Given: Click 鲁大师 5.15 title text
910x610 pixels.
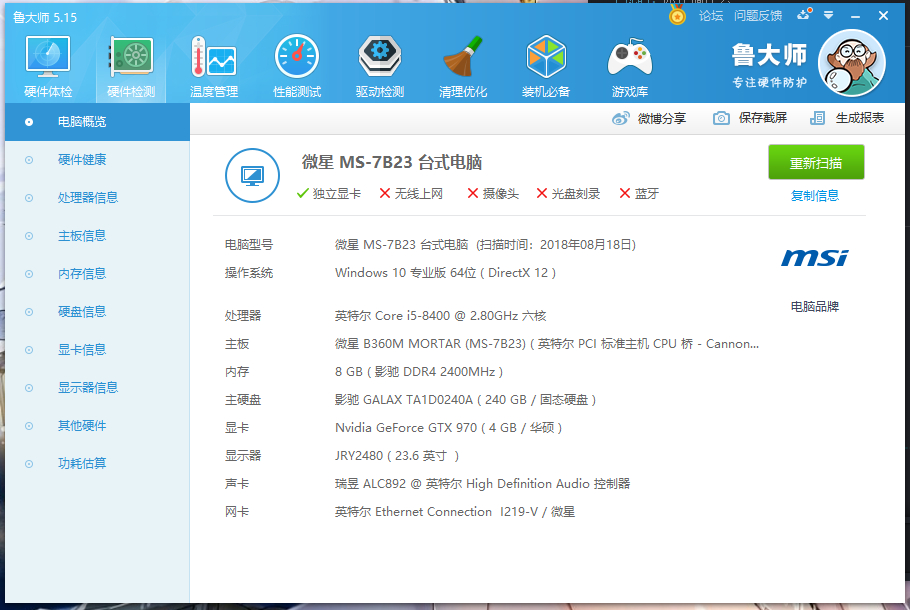Looking at the screenshot, I should click(x=45, y=18).
